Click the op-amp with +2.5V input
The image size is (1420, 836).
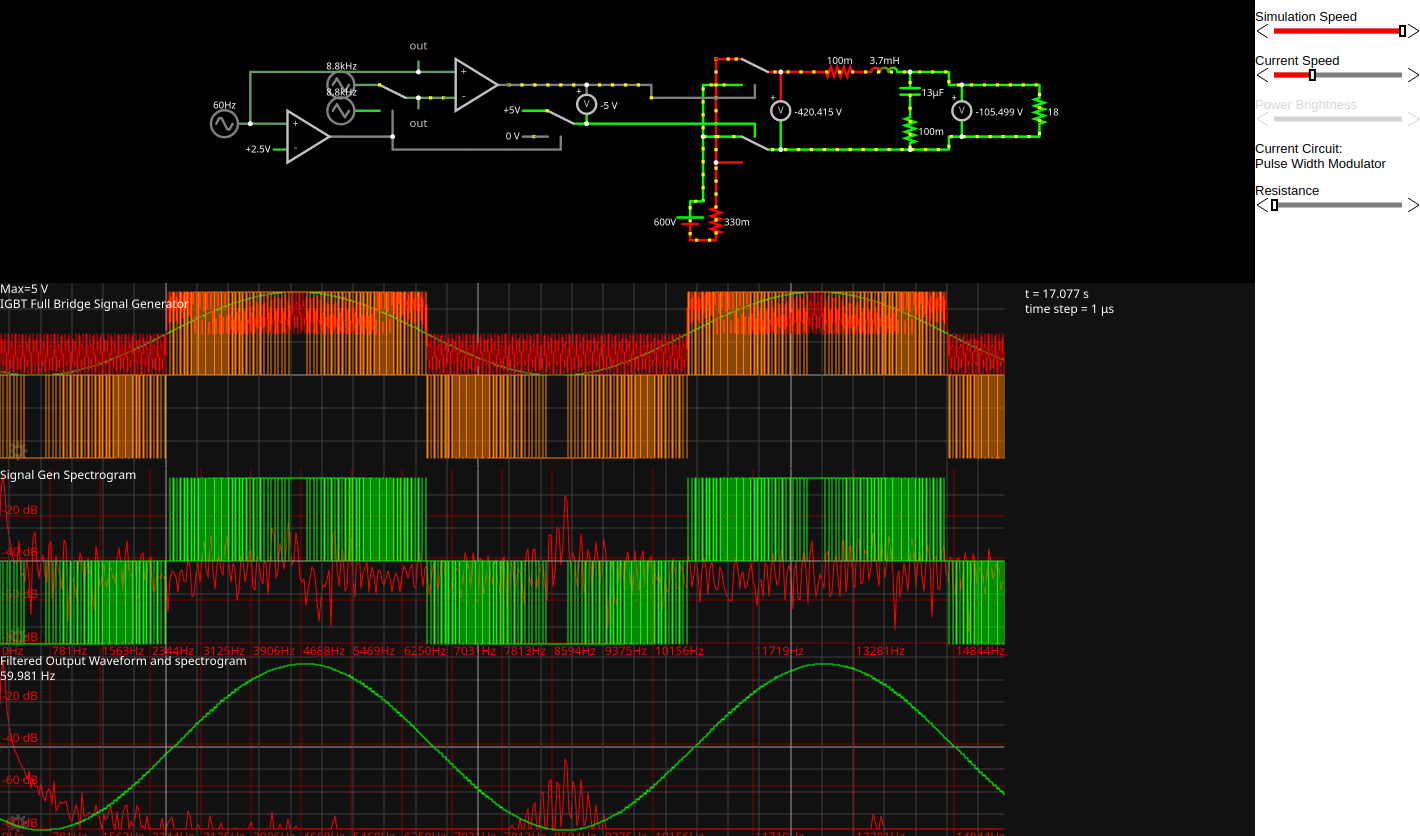[x=307, y=136]
